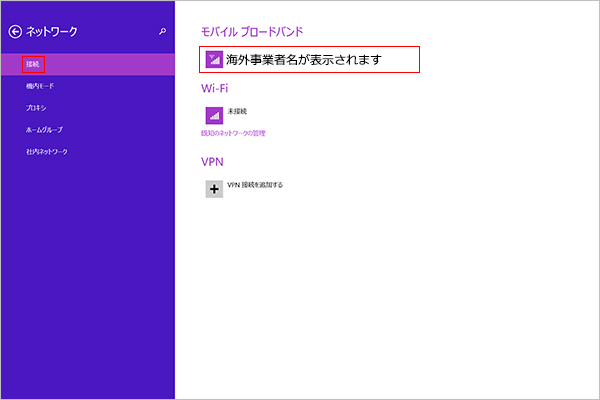Select 接続 in the sidebar
Screen dimensions: 600x400
pos(88,64)
